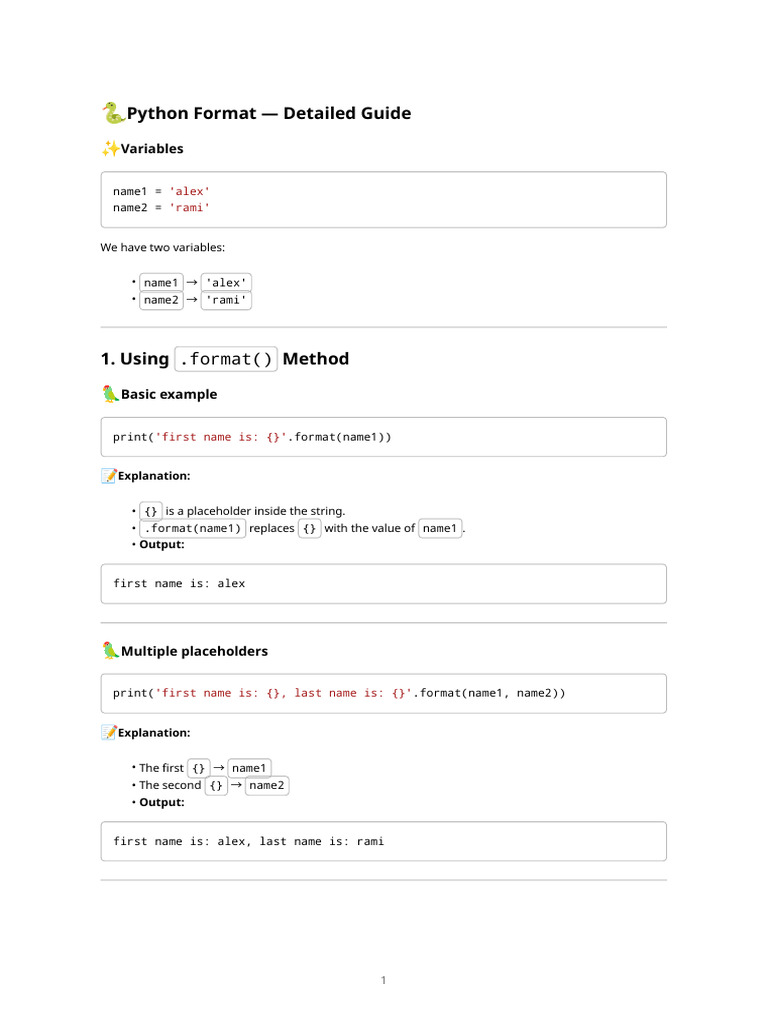The width and height of the screenshot is (768, 1024).
Task: Click the multiple placeholders print code block
Action: [x=383, y=694]
